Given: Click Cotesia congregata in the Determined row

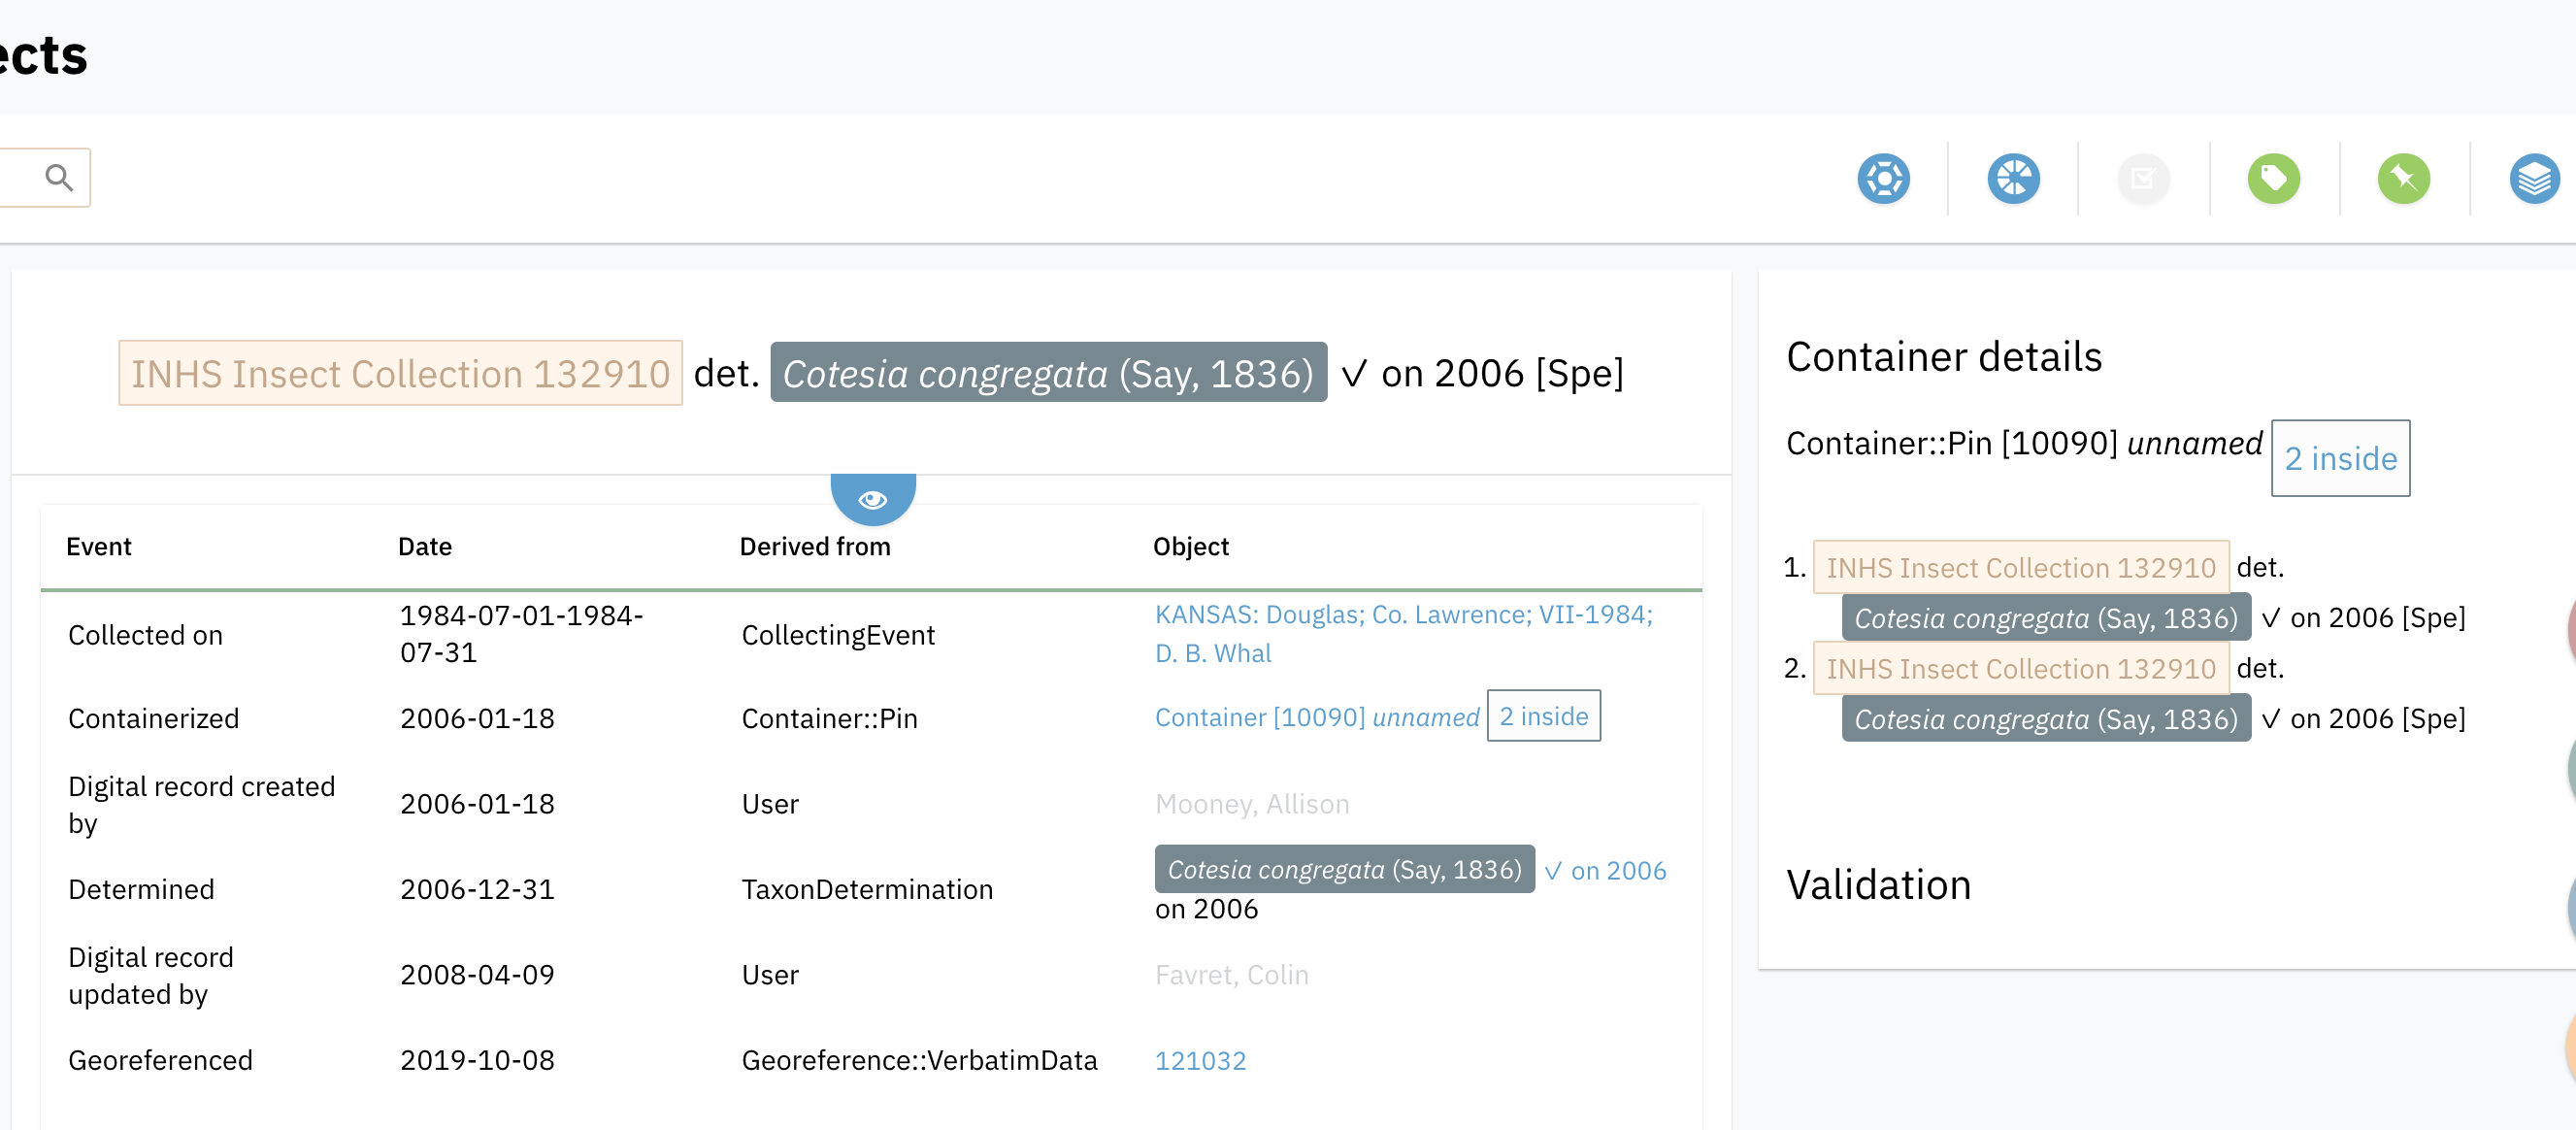Looking at the screenshot, I should (1344, 869).
